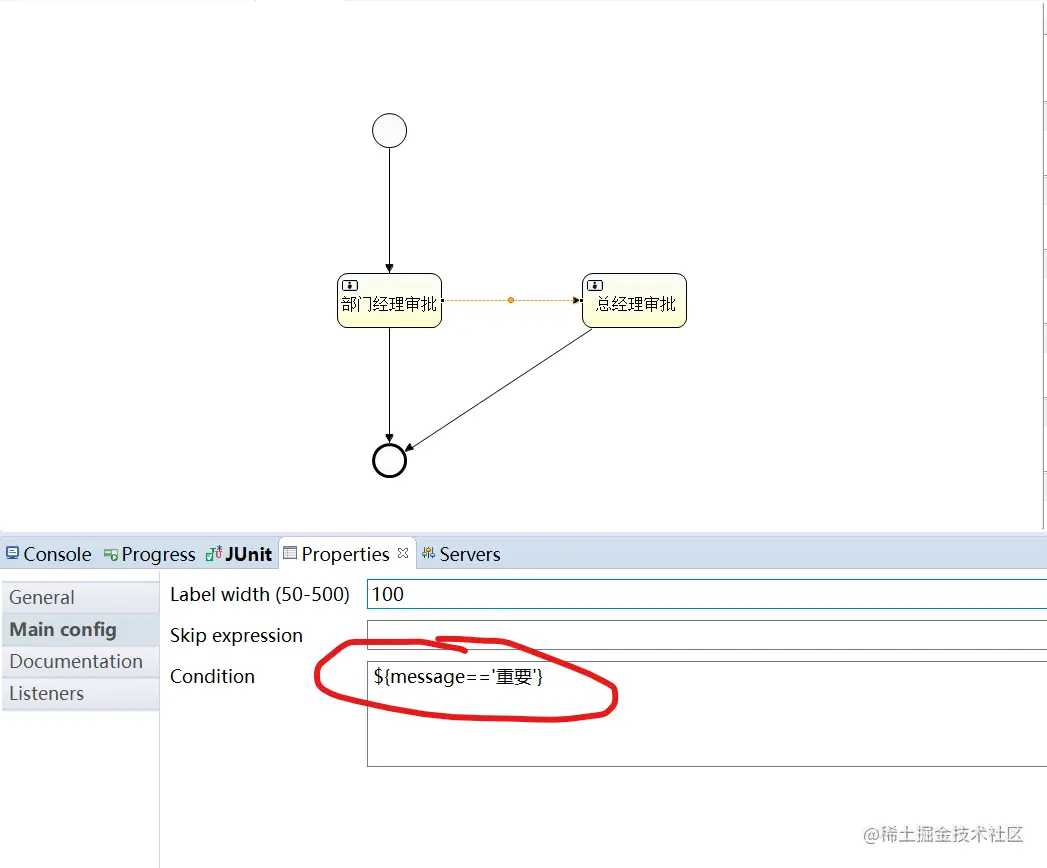Open the Servers tab

[461, 554]
